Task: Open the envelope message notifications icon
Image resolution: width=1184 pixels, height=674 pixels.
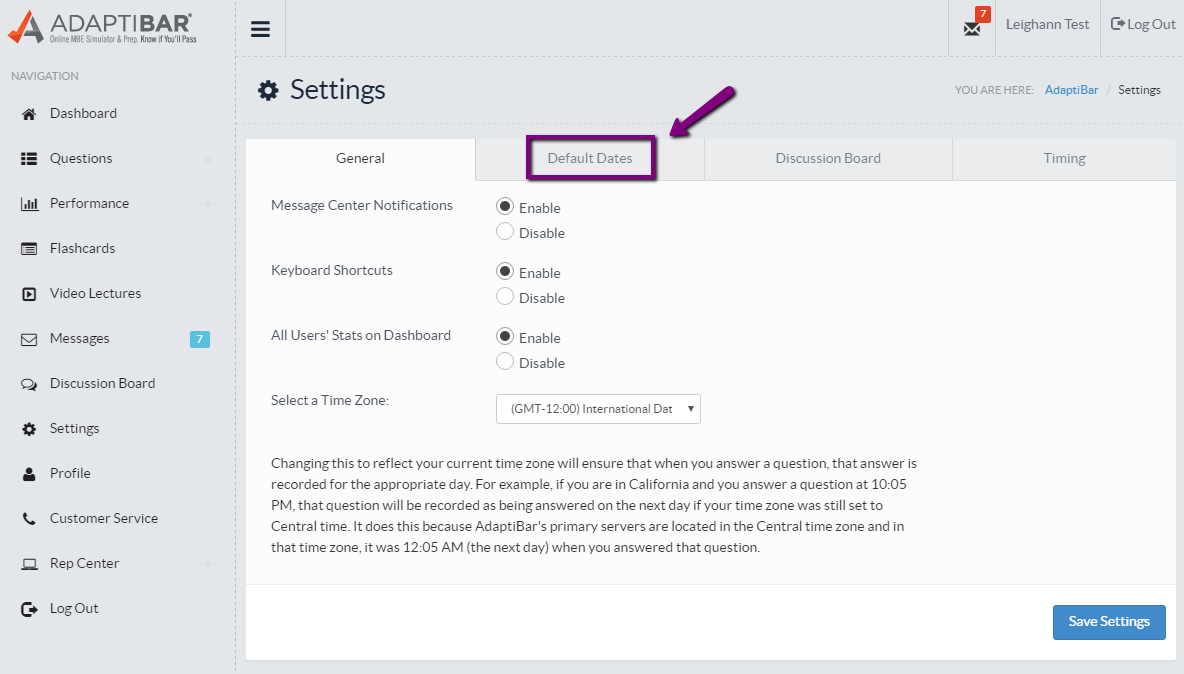Action: pos(971,28)
